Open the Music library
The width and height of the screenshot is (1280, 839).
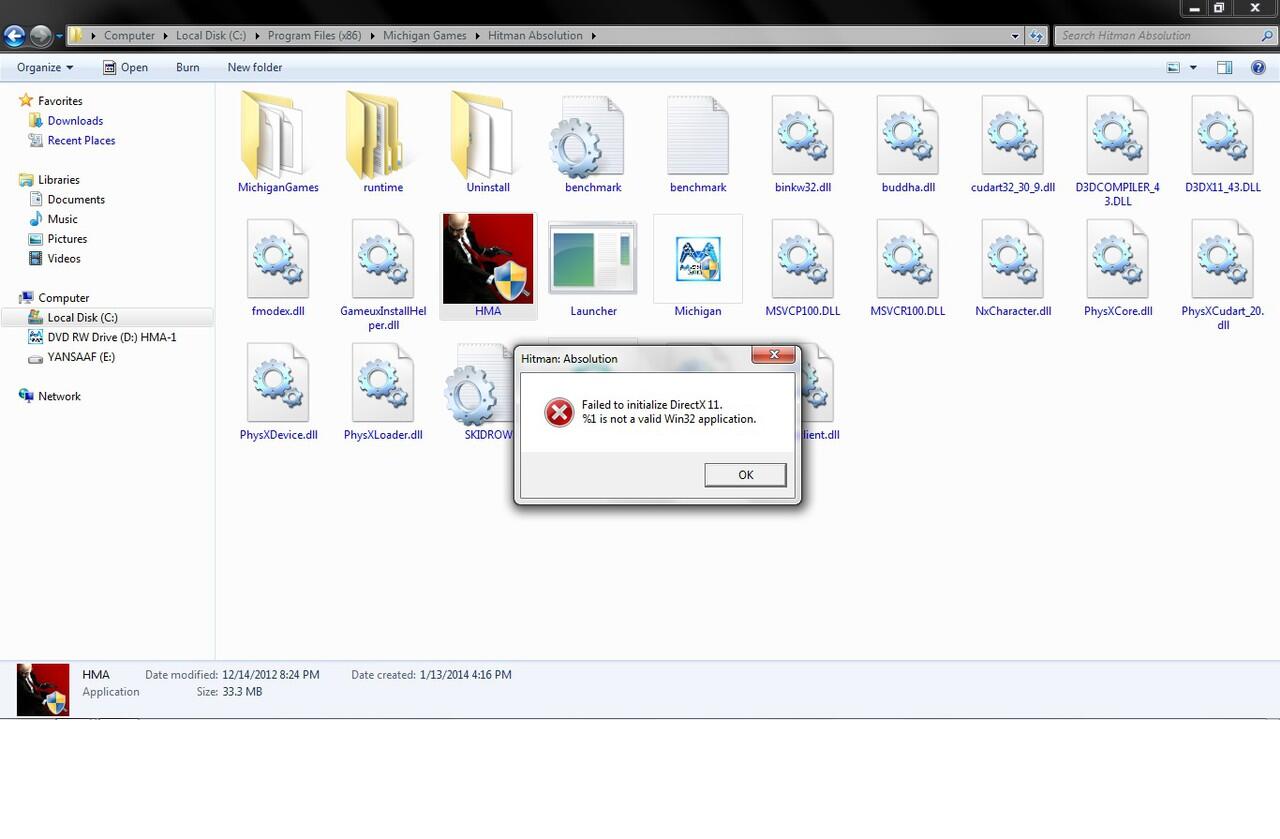point(62,219)
